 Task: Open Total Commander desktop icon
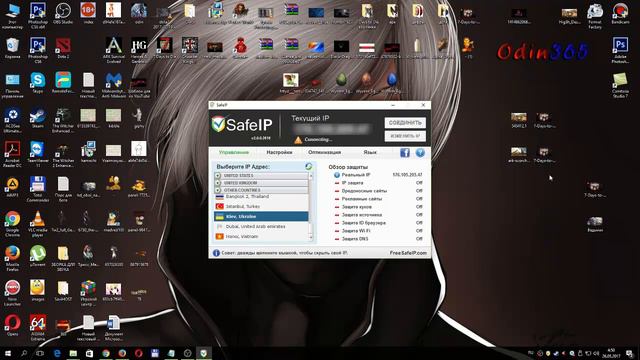38,189
